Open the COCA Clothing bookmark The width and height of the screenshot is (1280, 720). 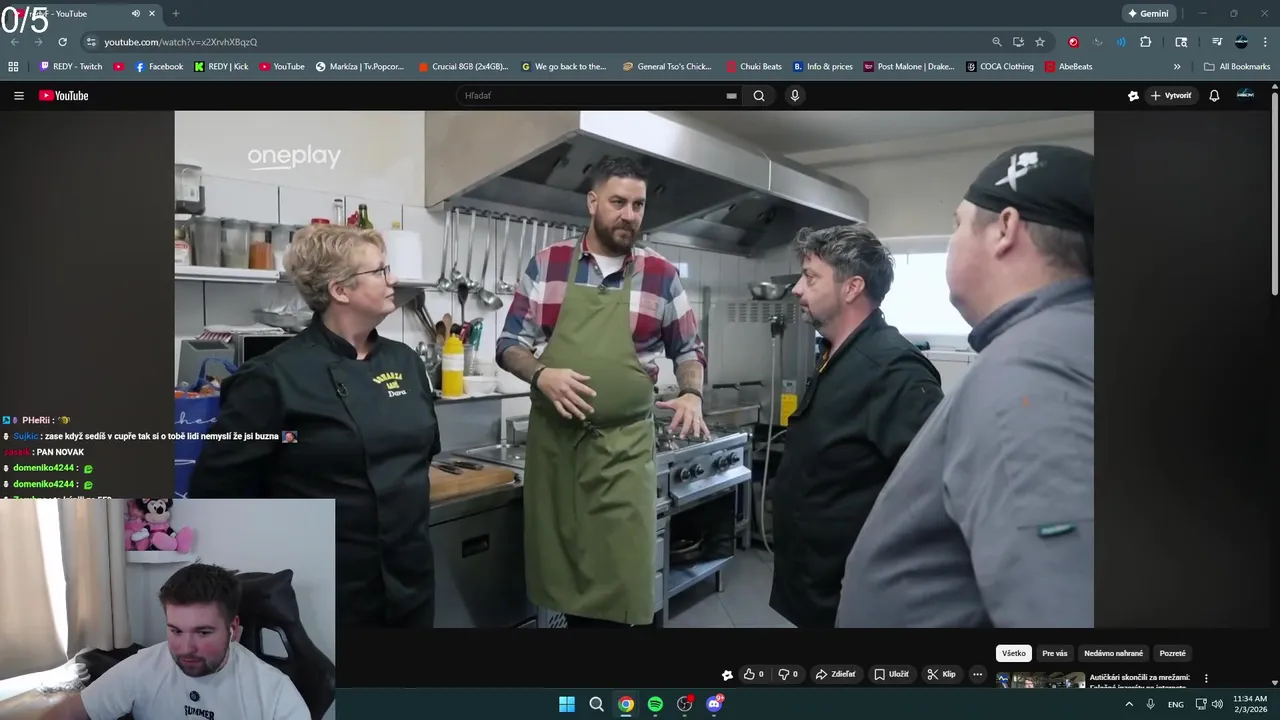tap(1000, 67)
